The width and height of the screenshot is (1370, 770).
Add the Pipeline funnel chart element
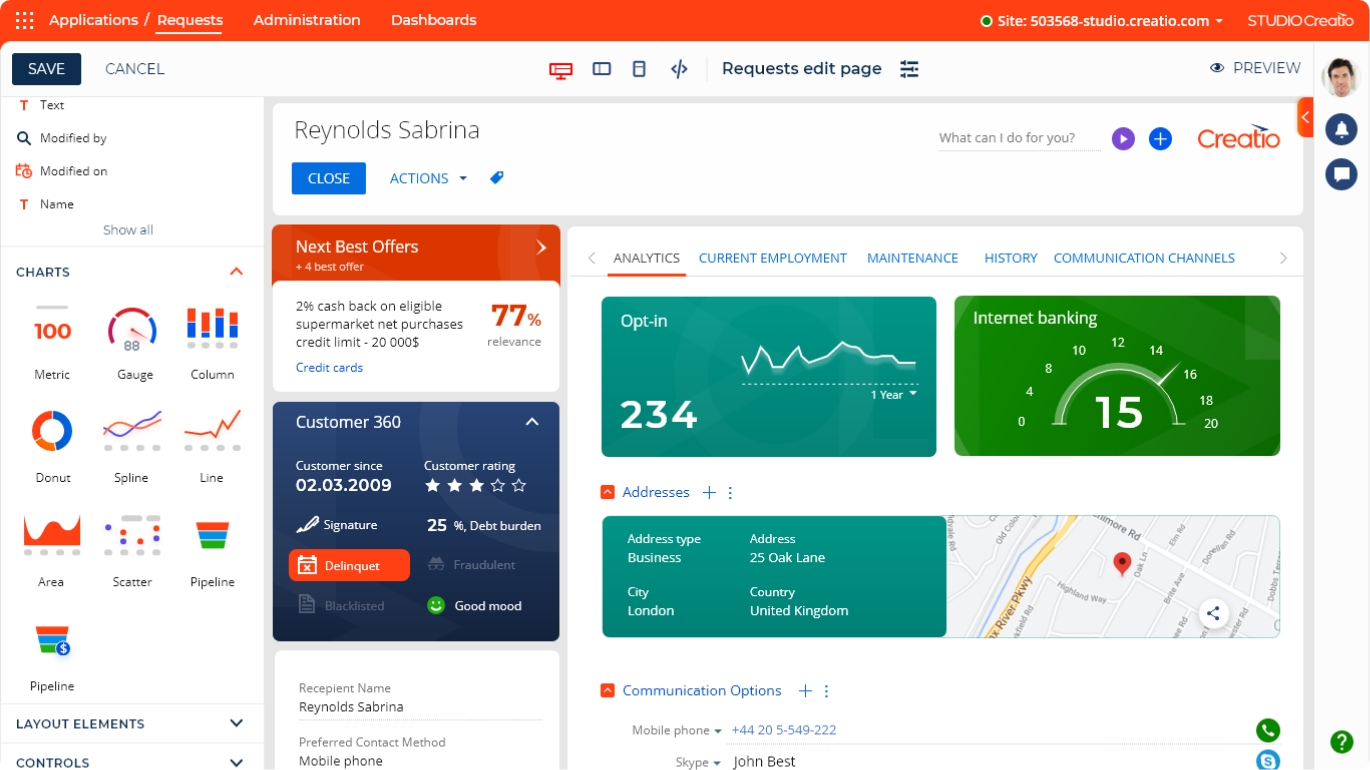212,555
